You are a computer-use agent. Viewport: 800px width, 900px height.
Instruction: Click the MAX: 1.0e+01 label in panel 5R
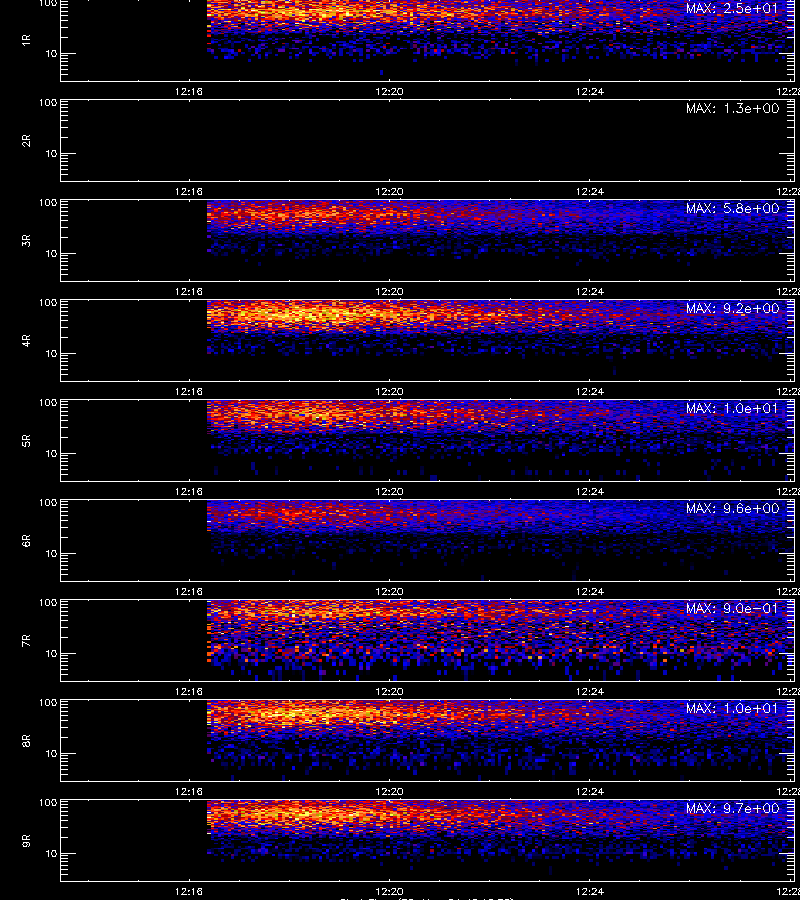pos(732,408)
